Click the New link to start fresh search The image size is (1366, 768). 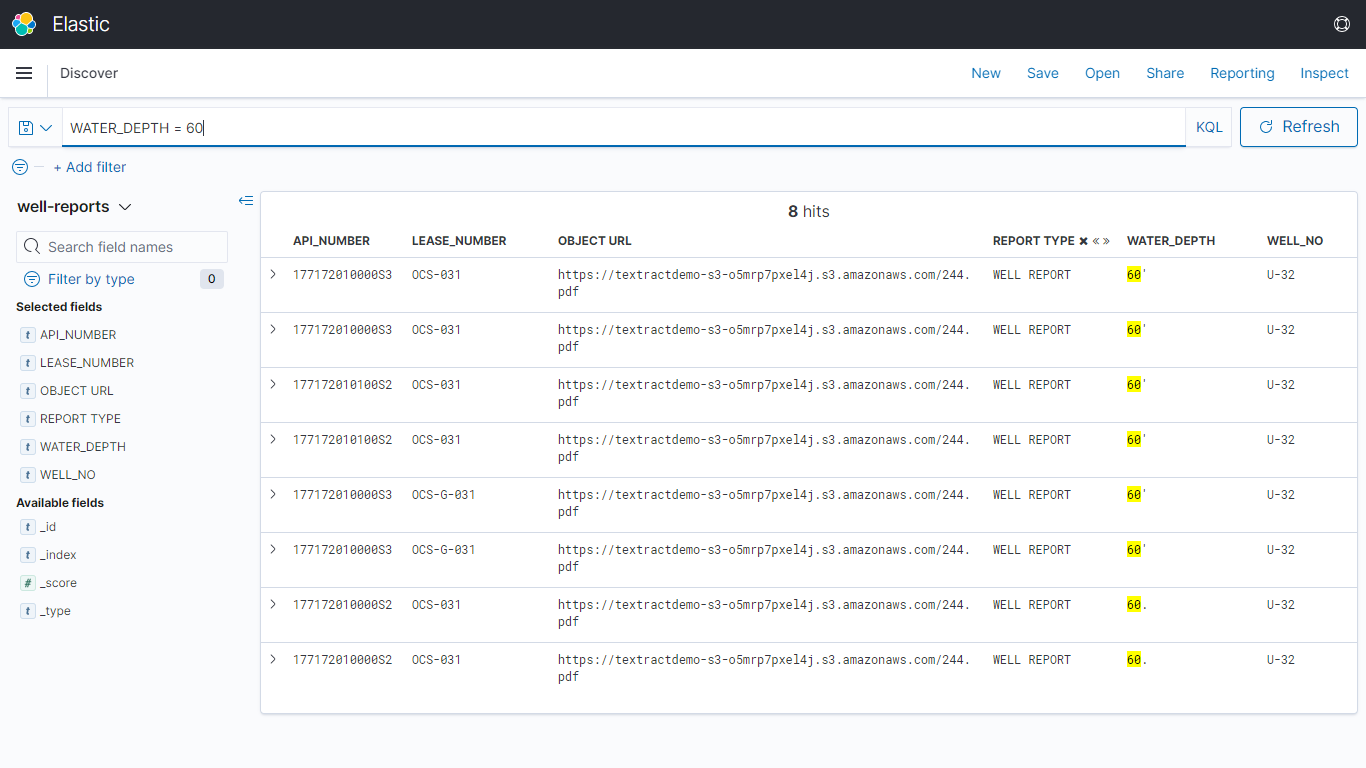986,73
